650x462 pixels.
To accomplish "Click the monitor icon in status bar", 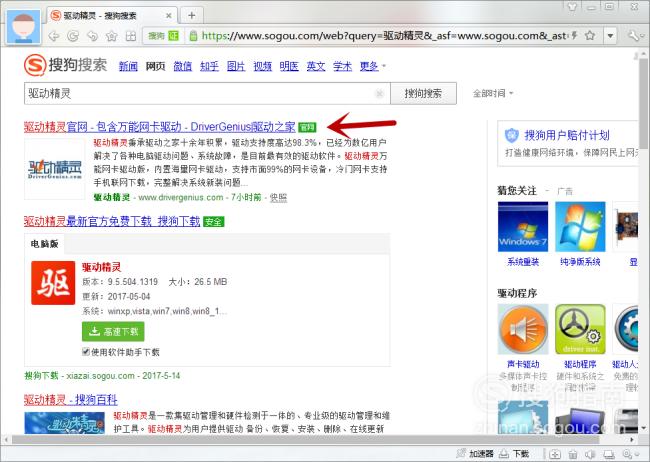I will 609,454.
